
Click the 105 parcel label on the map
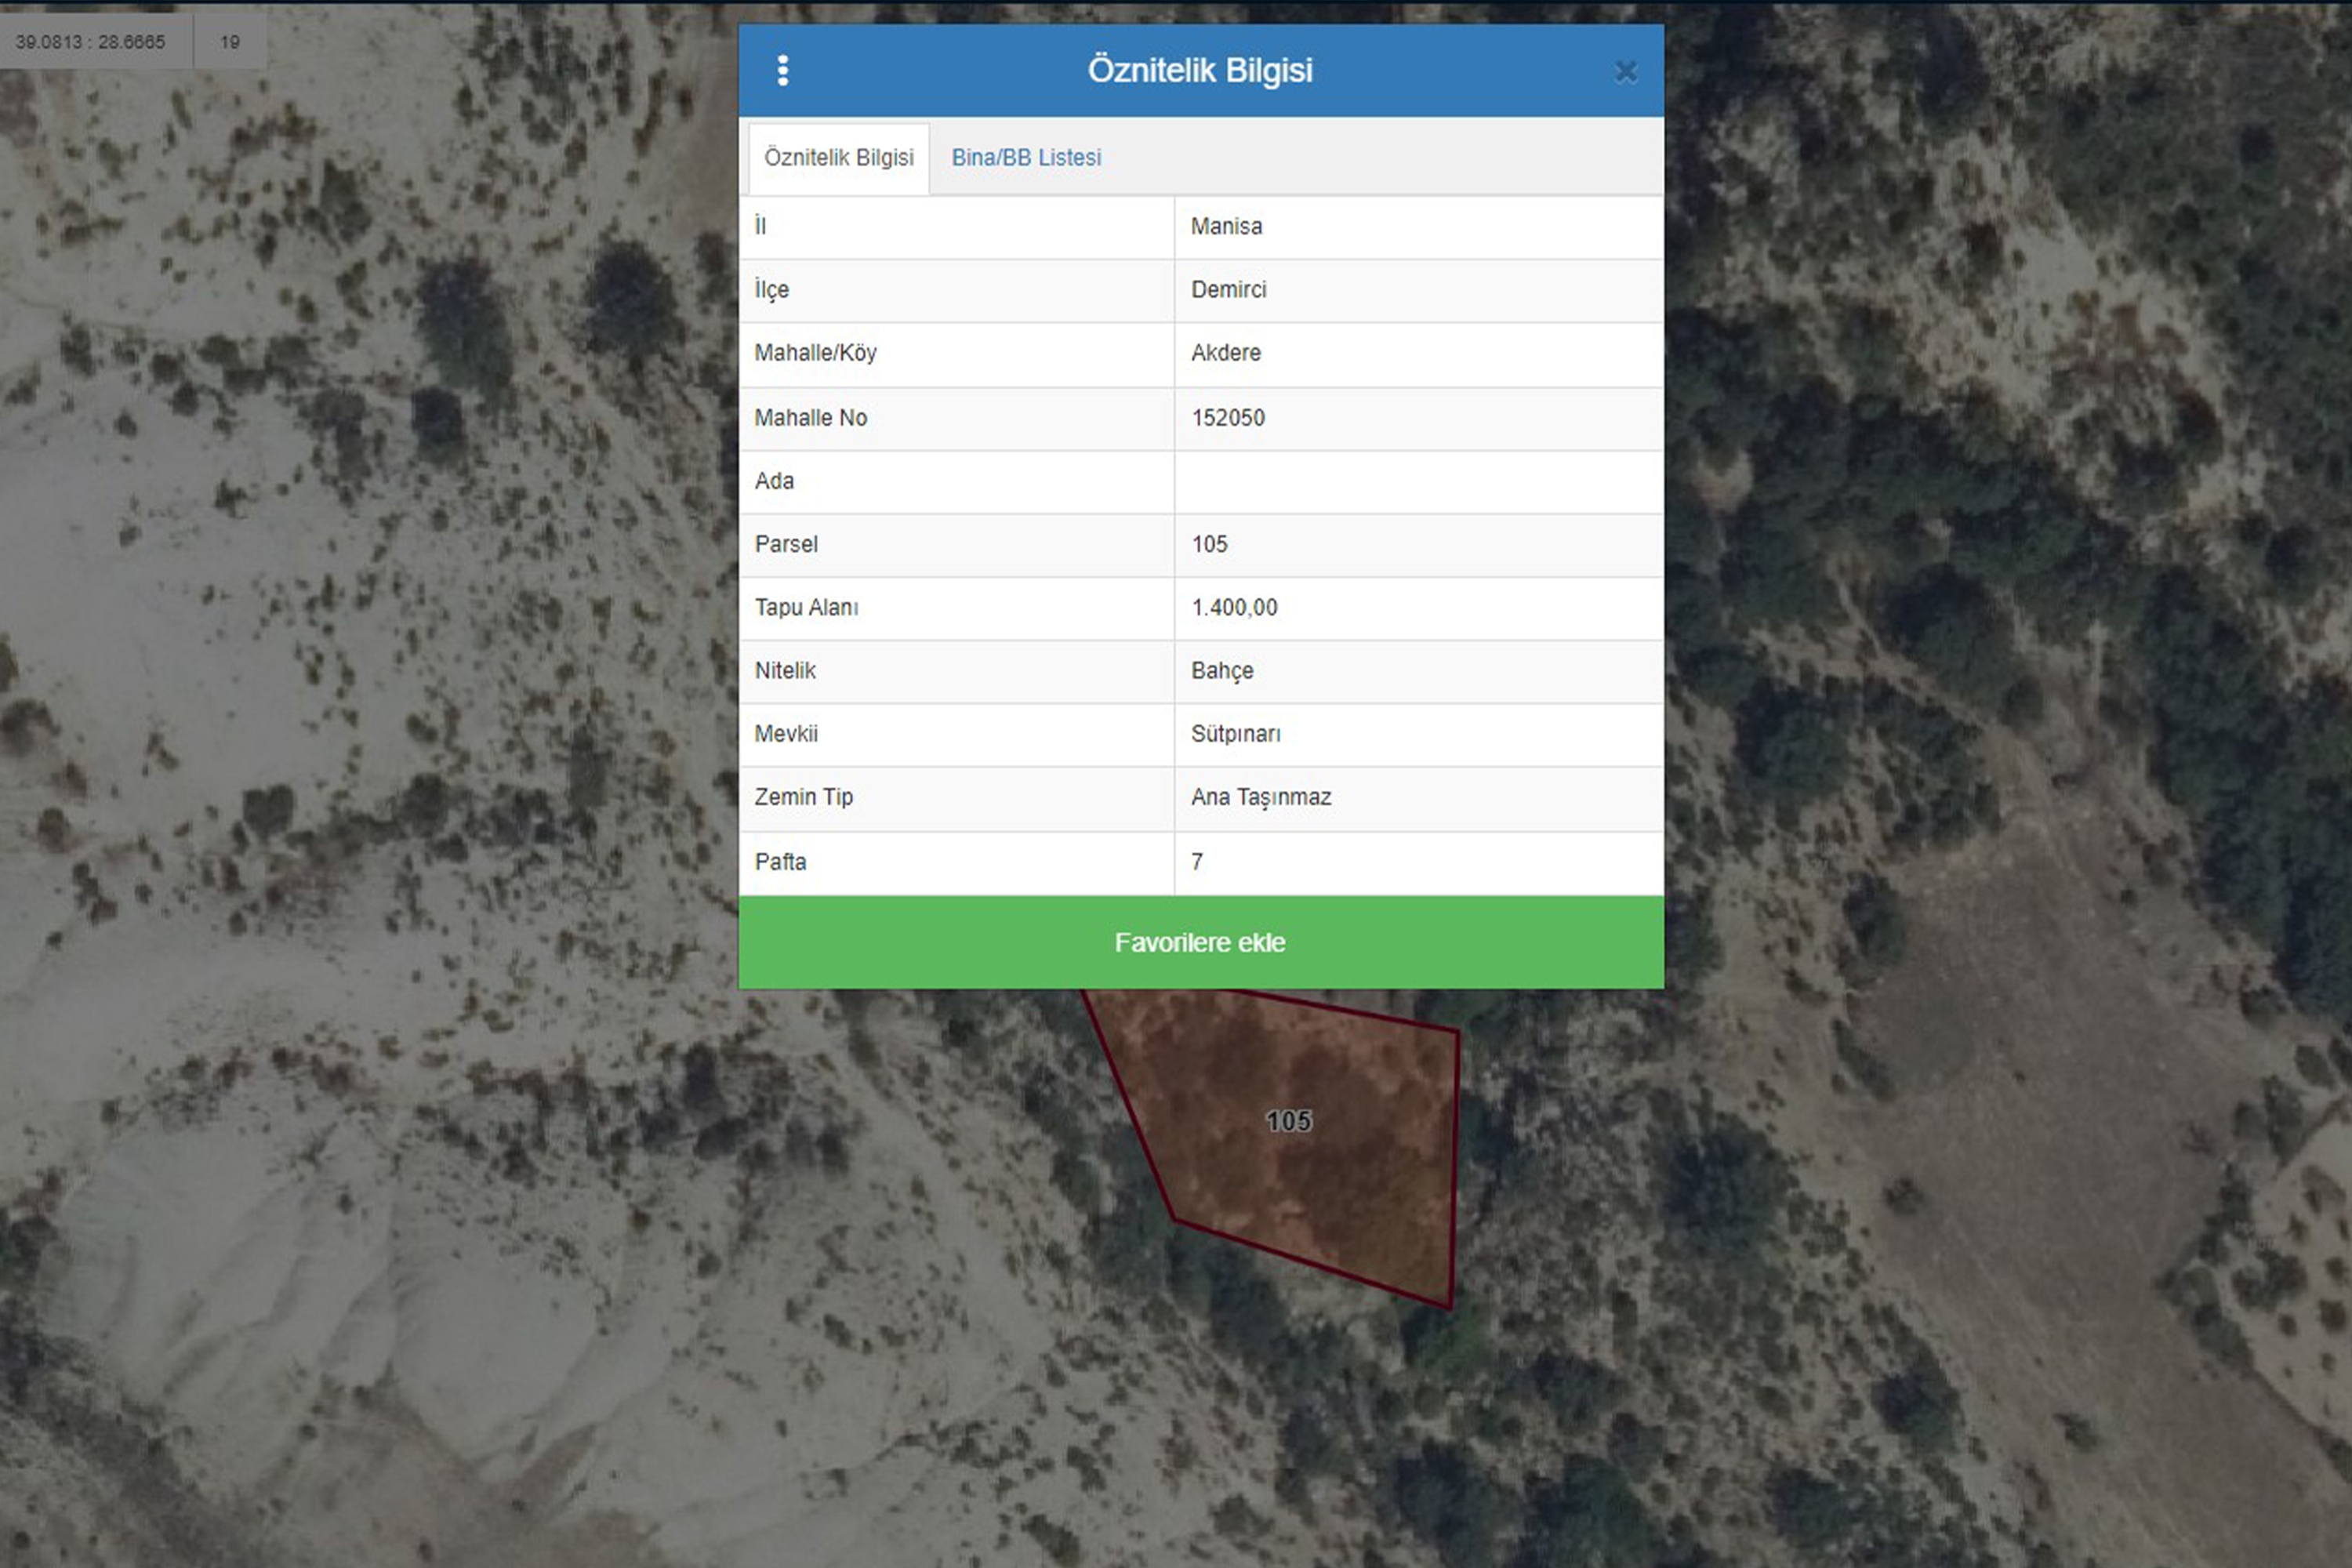(x=1288, y=1121)
